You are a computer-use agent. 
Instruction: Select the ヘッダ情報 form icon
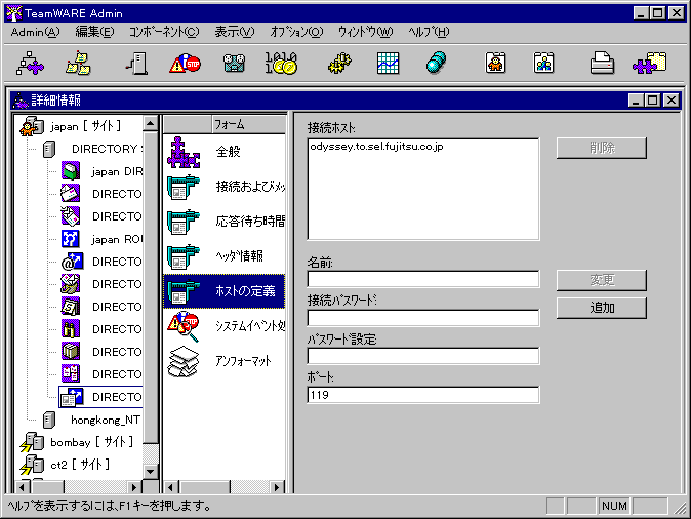183,257
